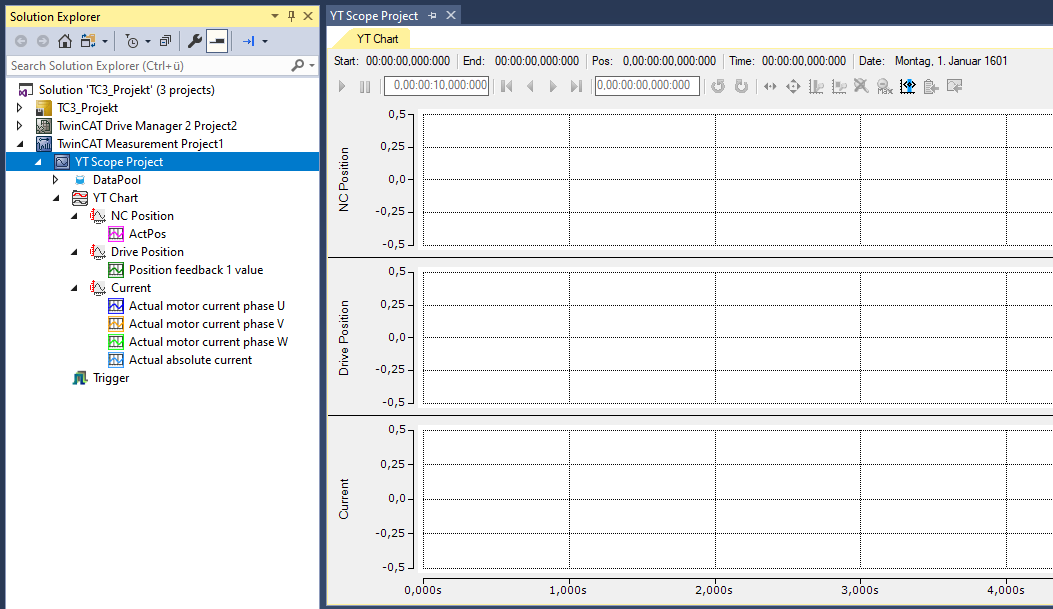Open Properties with the wrench icon
This screenshot has height=609, width=1053.
coord(195,41)
